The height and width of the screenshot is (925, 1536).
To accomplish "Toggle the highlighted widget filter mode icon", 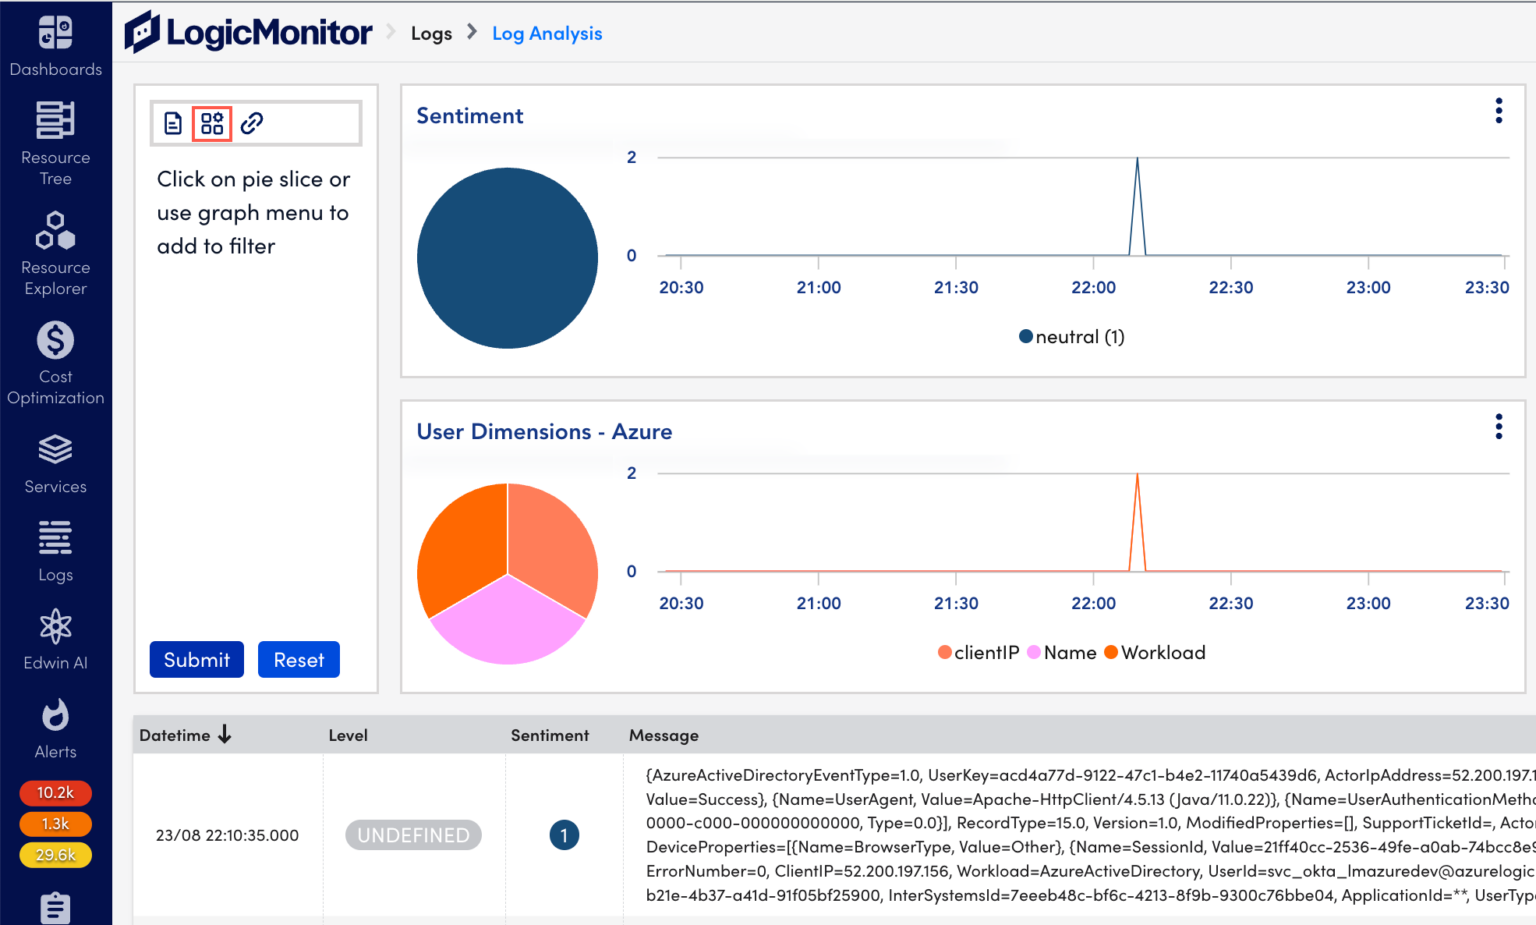I will [211, 123].
